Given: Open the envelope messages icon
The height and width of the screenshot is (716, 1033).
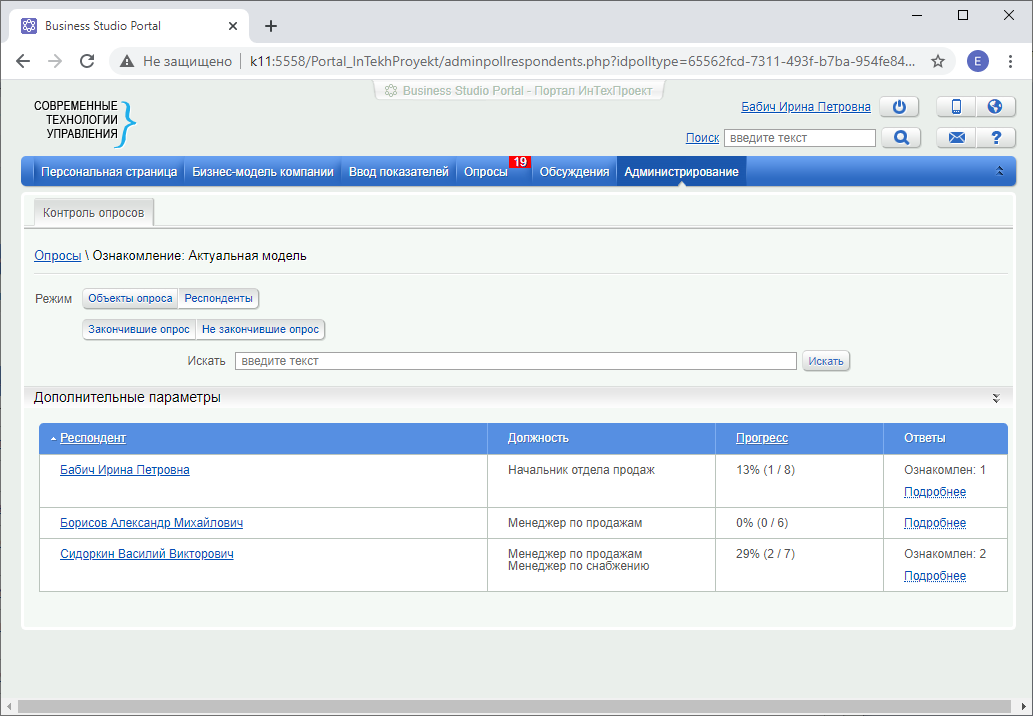Looking at the screenshot, I should 956,138.
